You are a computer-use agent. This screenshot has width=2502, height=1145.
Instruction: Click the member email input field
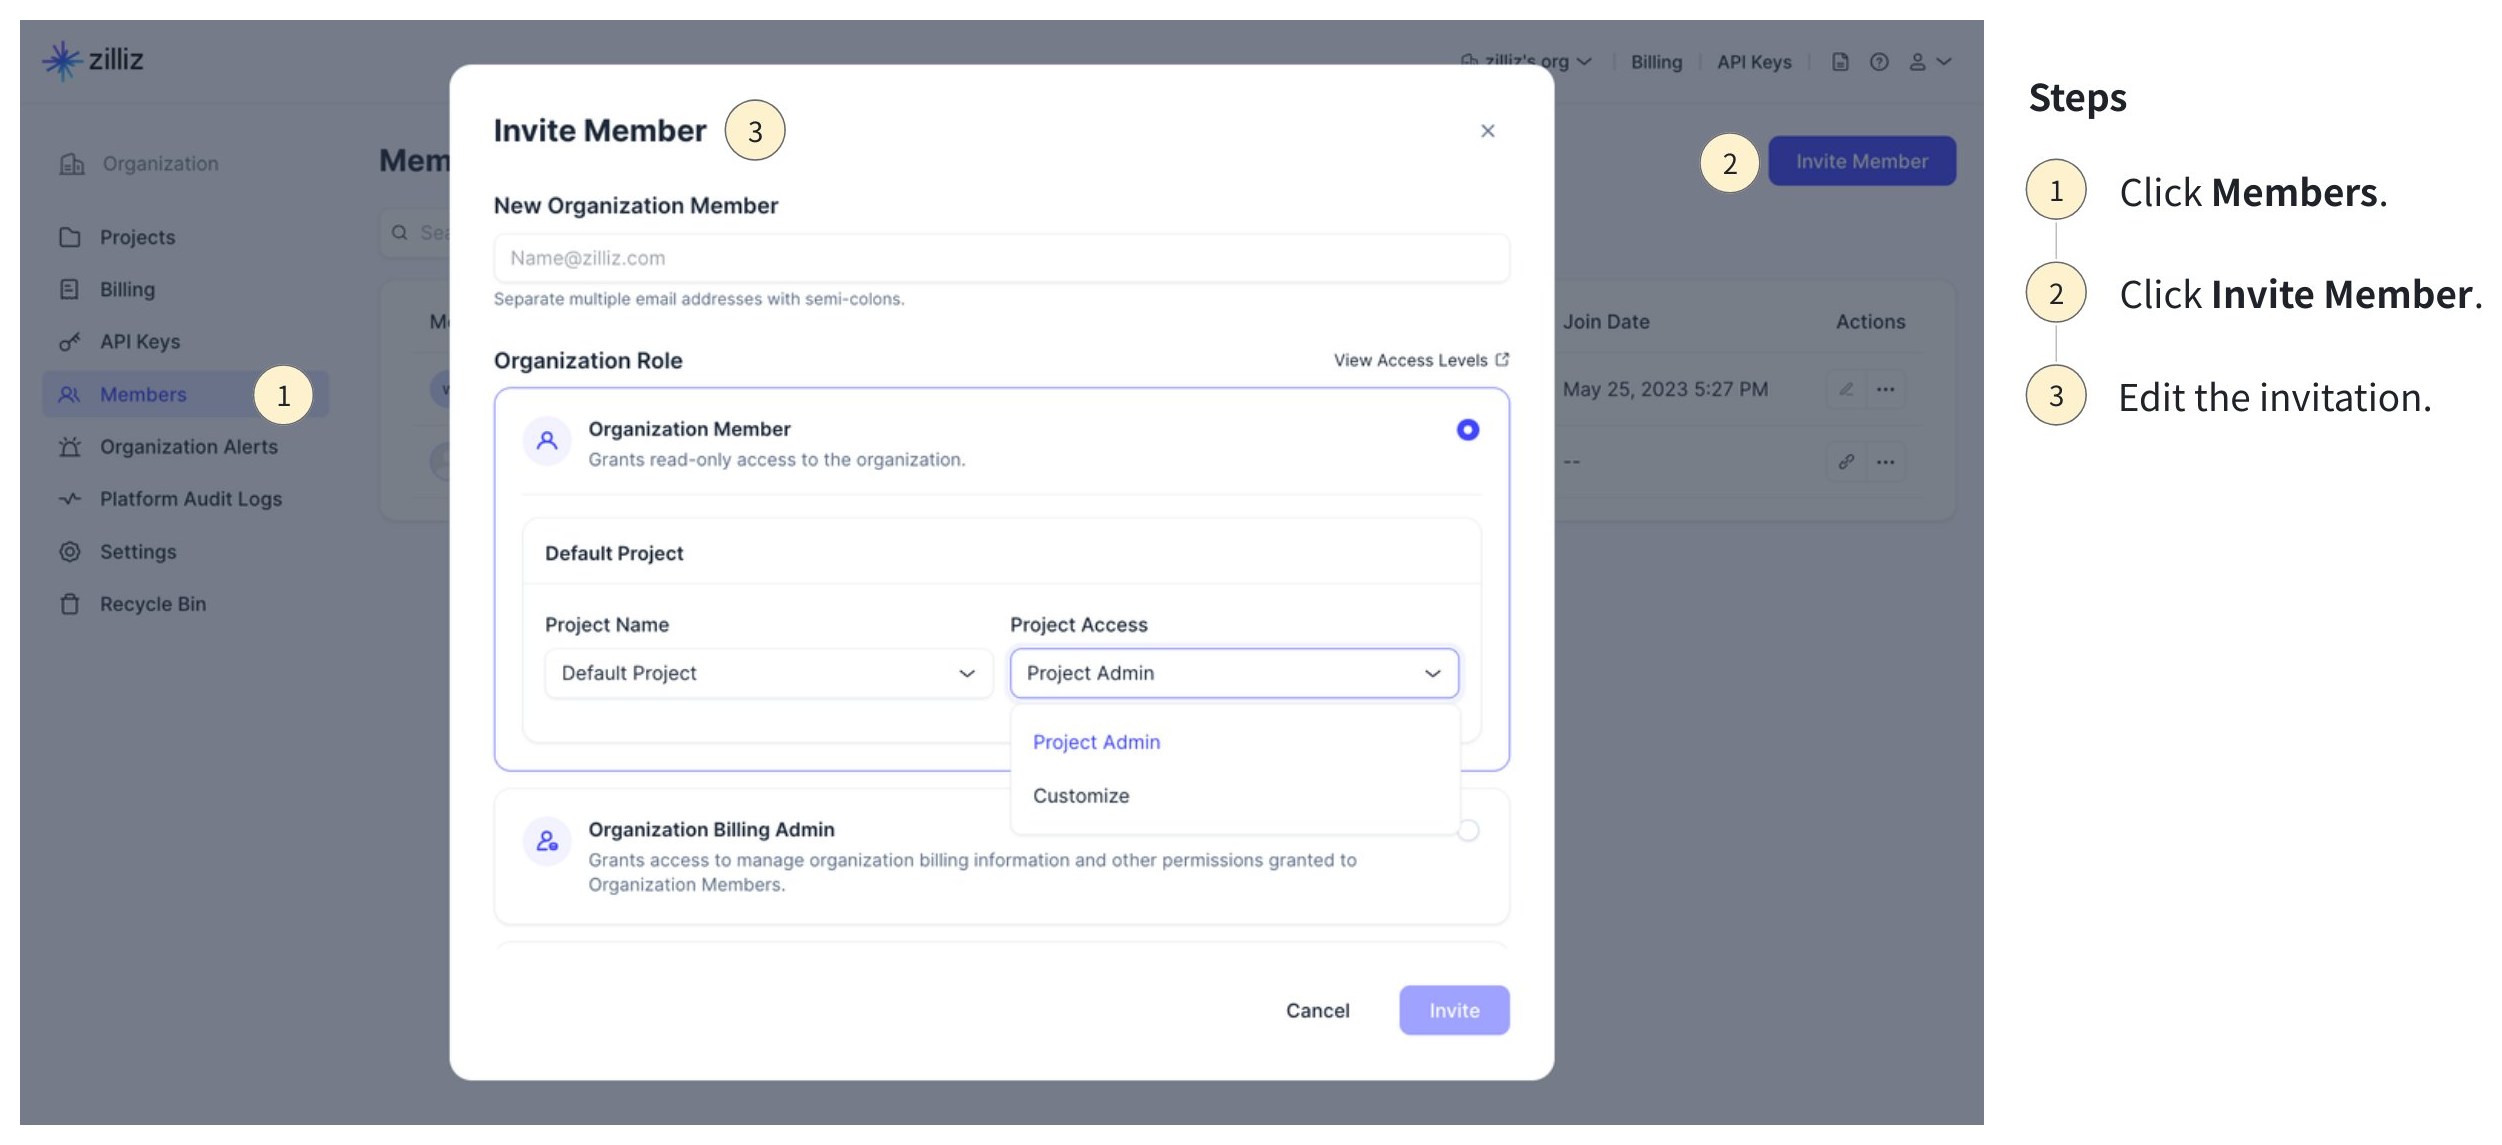1001,258
